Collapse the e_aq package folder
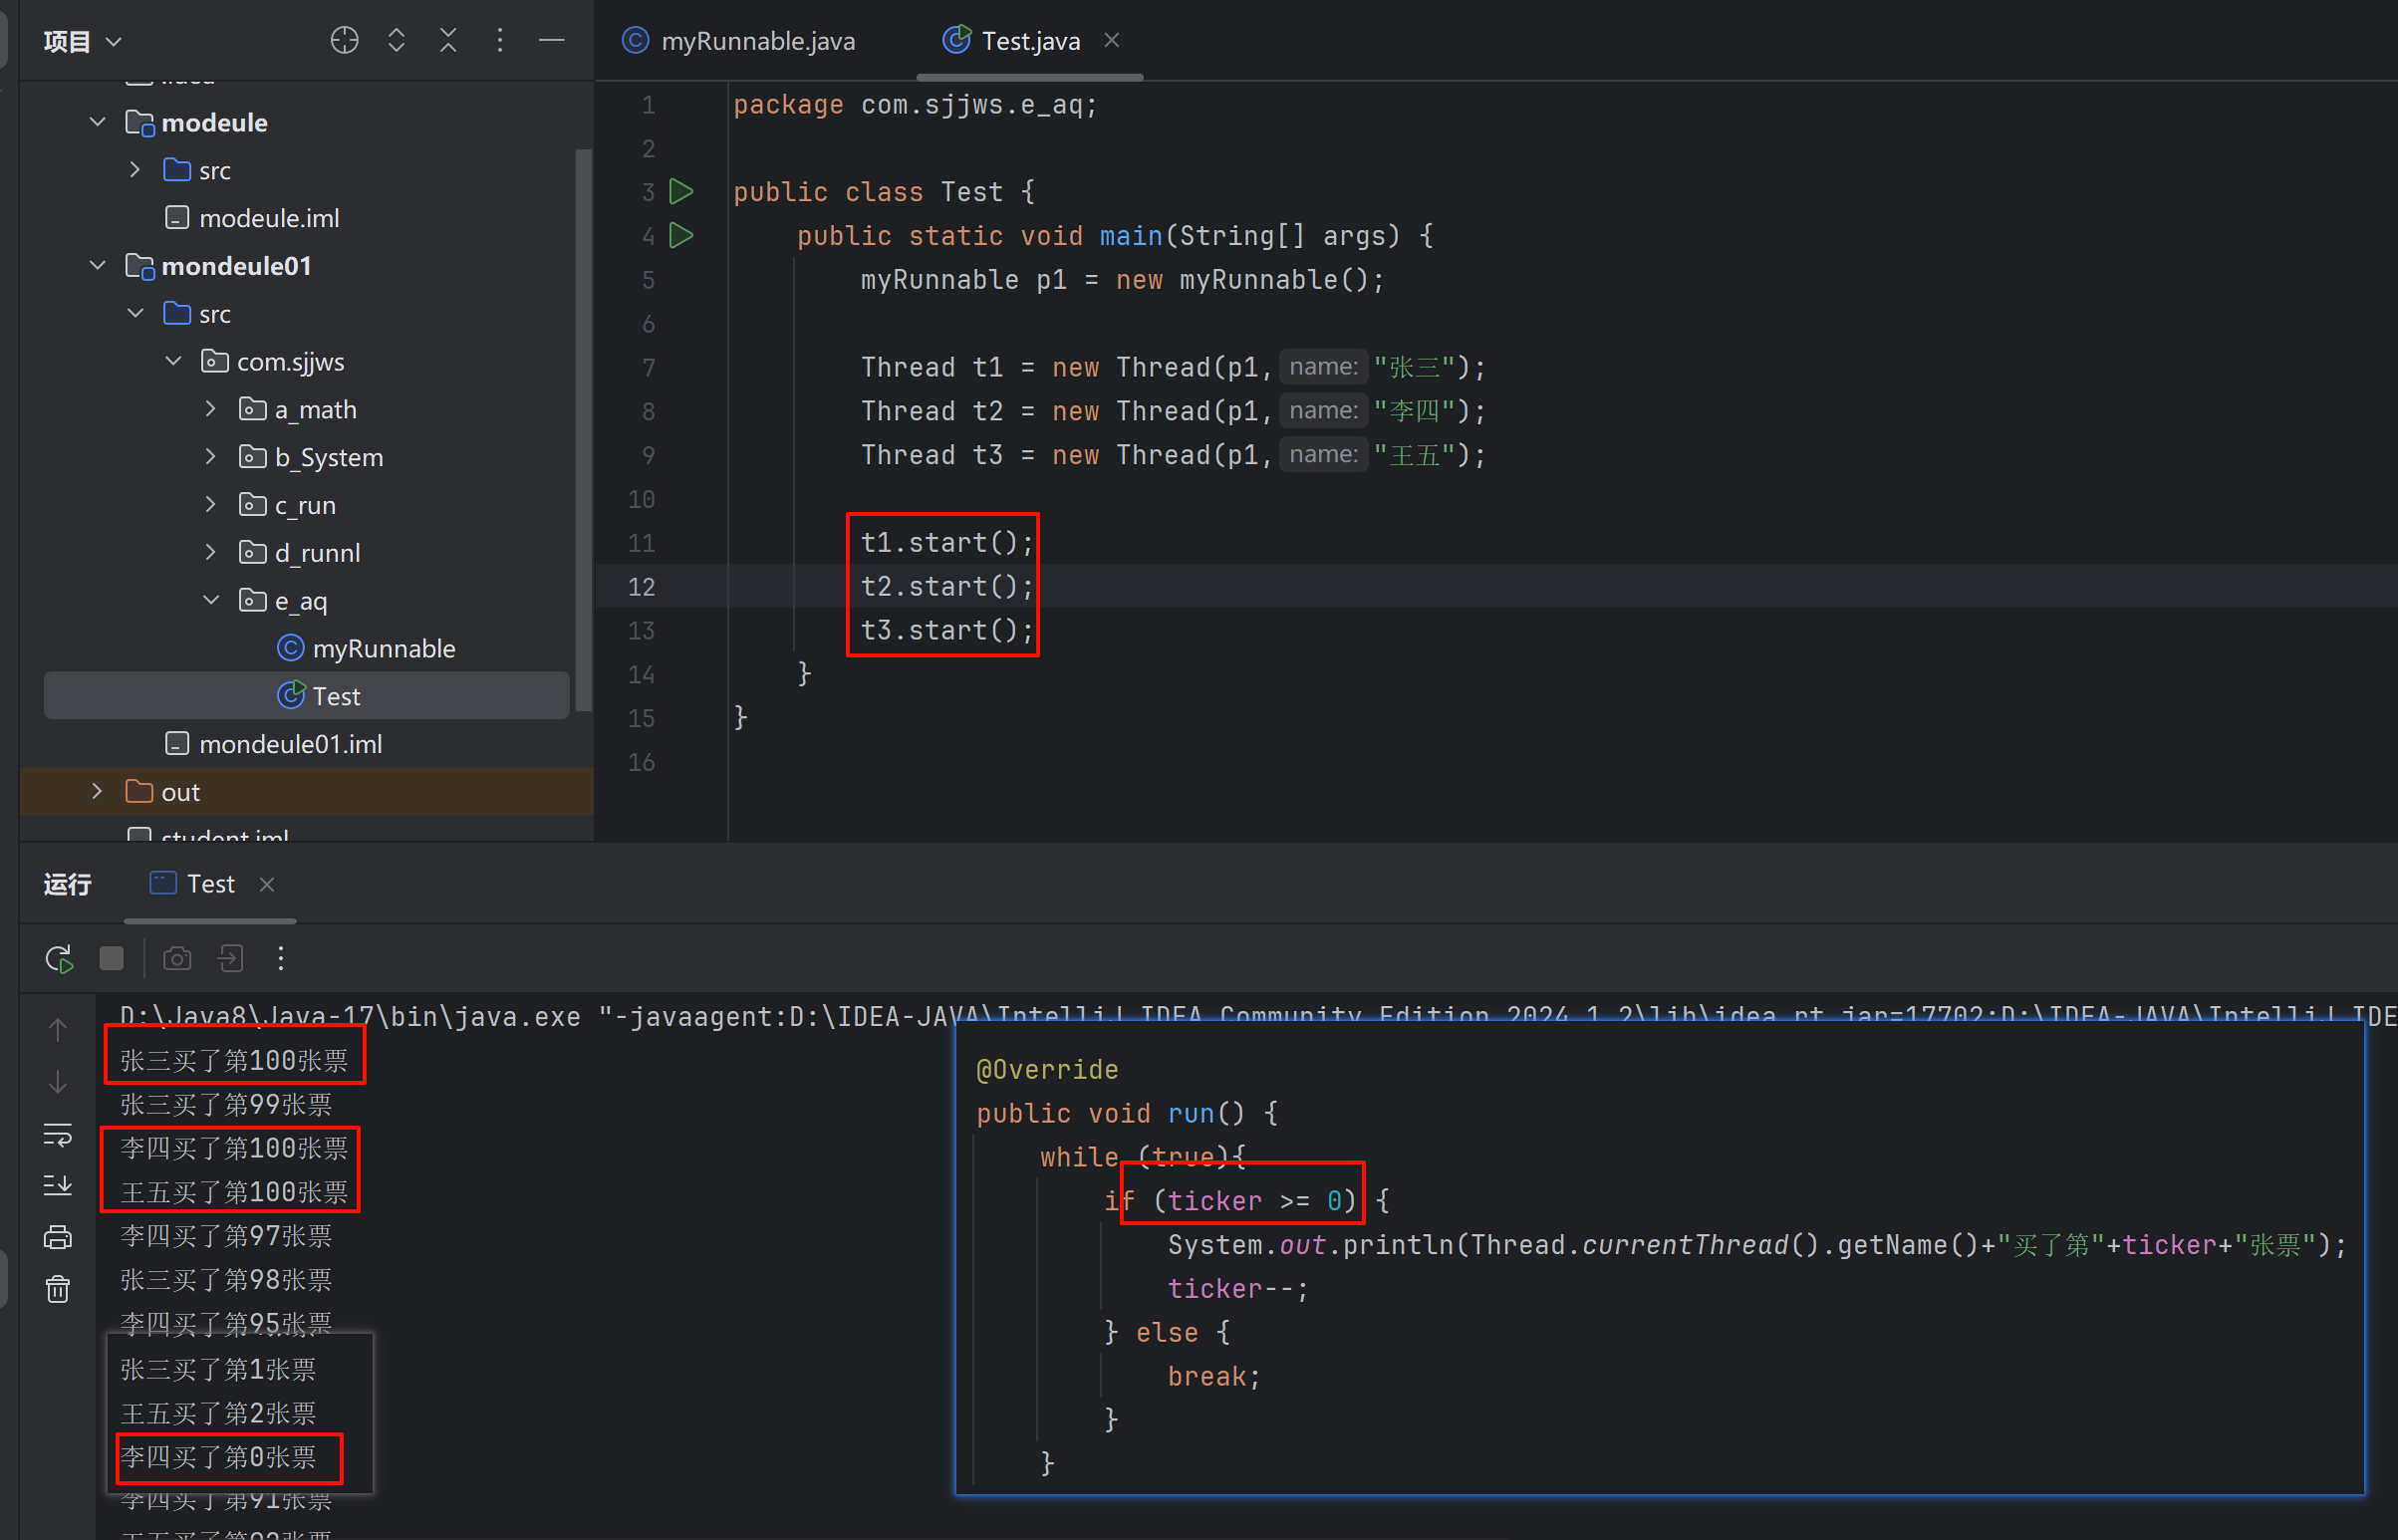Image resolution: width=2398 pixels, height=1540 pixels. [211, 600]
